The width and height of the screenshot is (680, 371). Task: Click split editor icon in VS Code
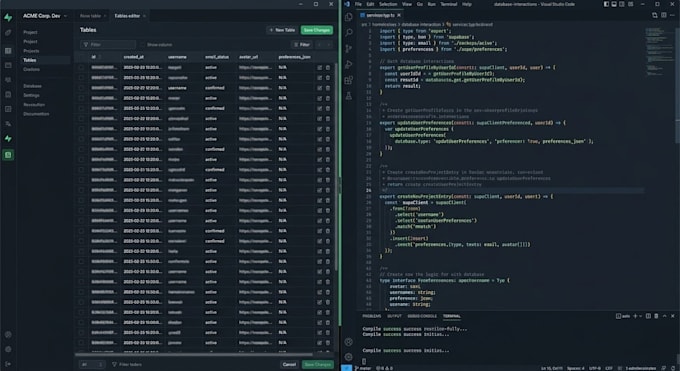coord(664,15)
